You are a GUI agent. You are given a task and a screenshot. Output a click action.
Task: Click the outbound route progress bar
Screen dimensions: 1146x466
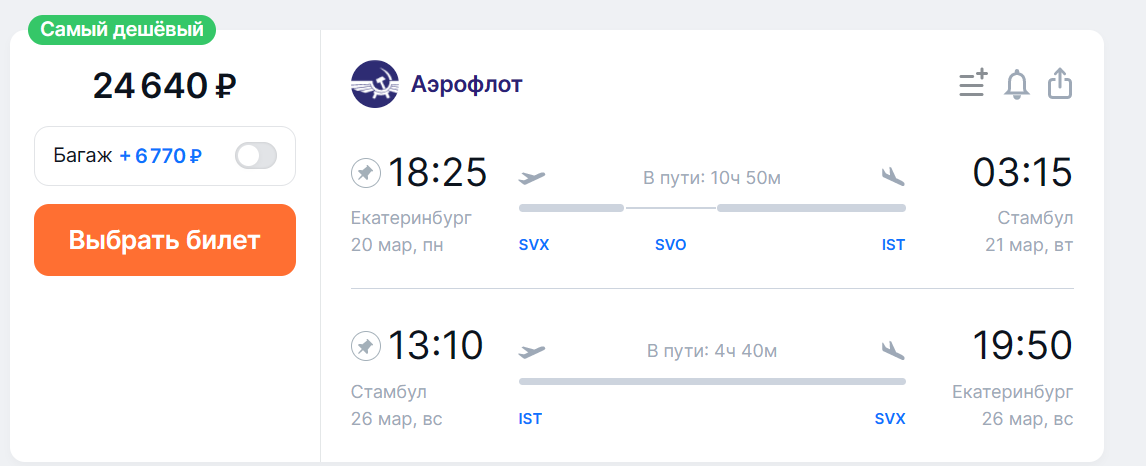tap(713, 208)
